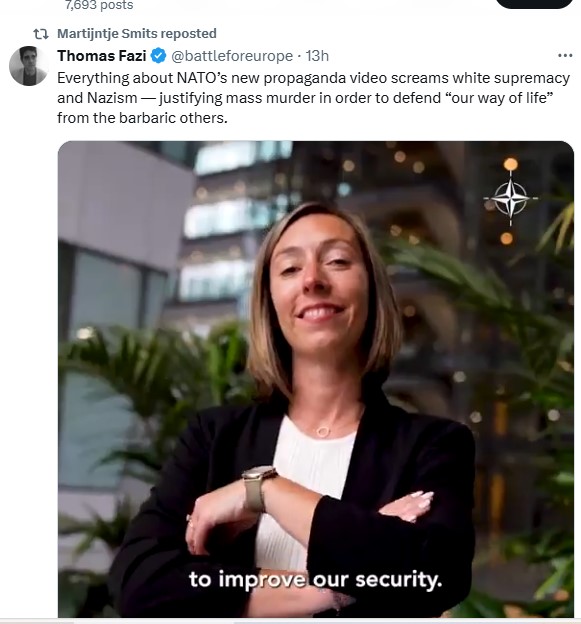Viewport: 581px width, 624px height.
Task: Click the black button at top right
Action: point(534,4)
